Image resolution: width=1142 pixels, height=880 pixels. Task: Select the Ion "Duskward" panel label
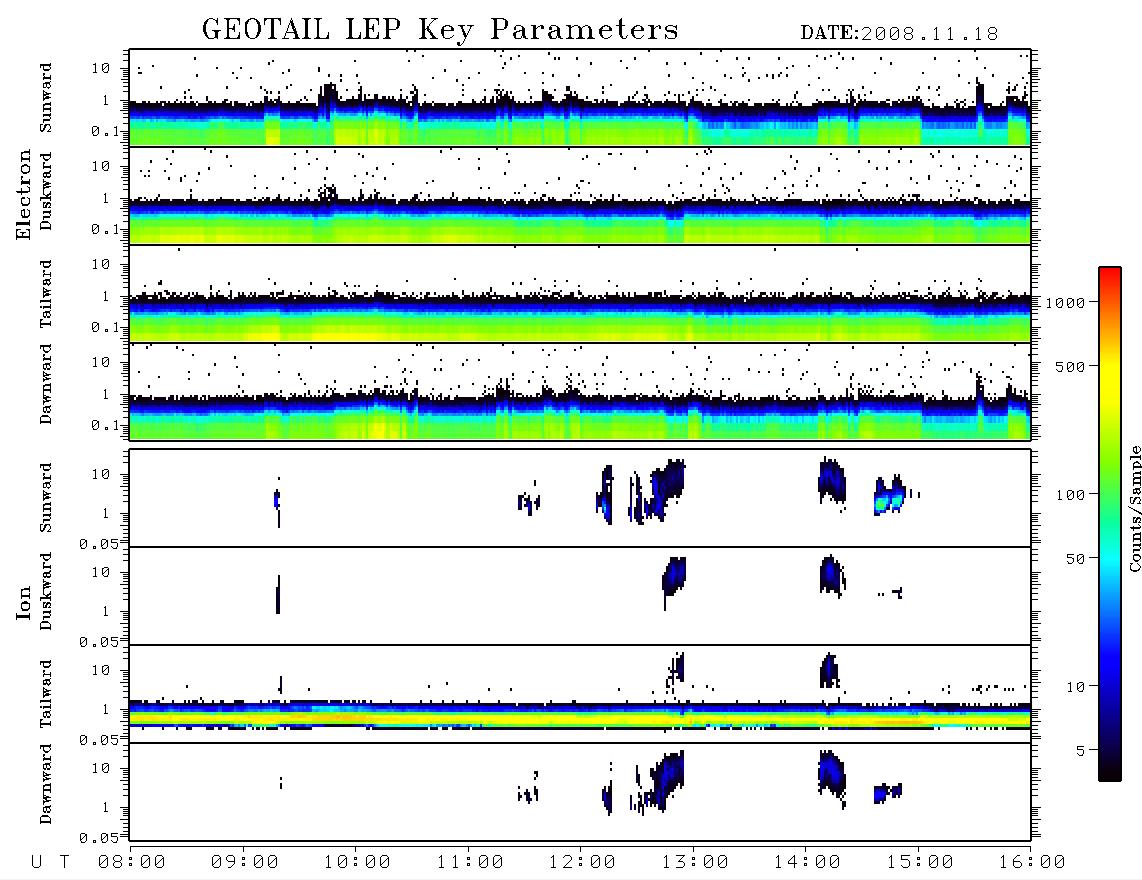[x=46, y=591]
